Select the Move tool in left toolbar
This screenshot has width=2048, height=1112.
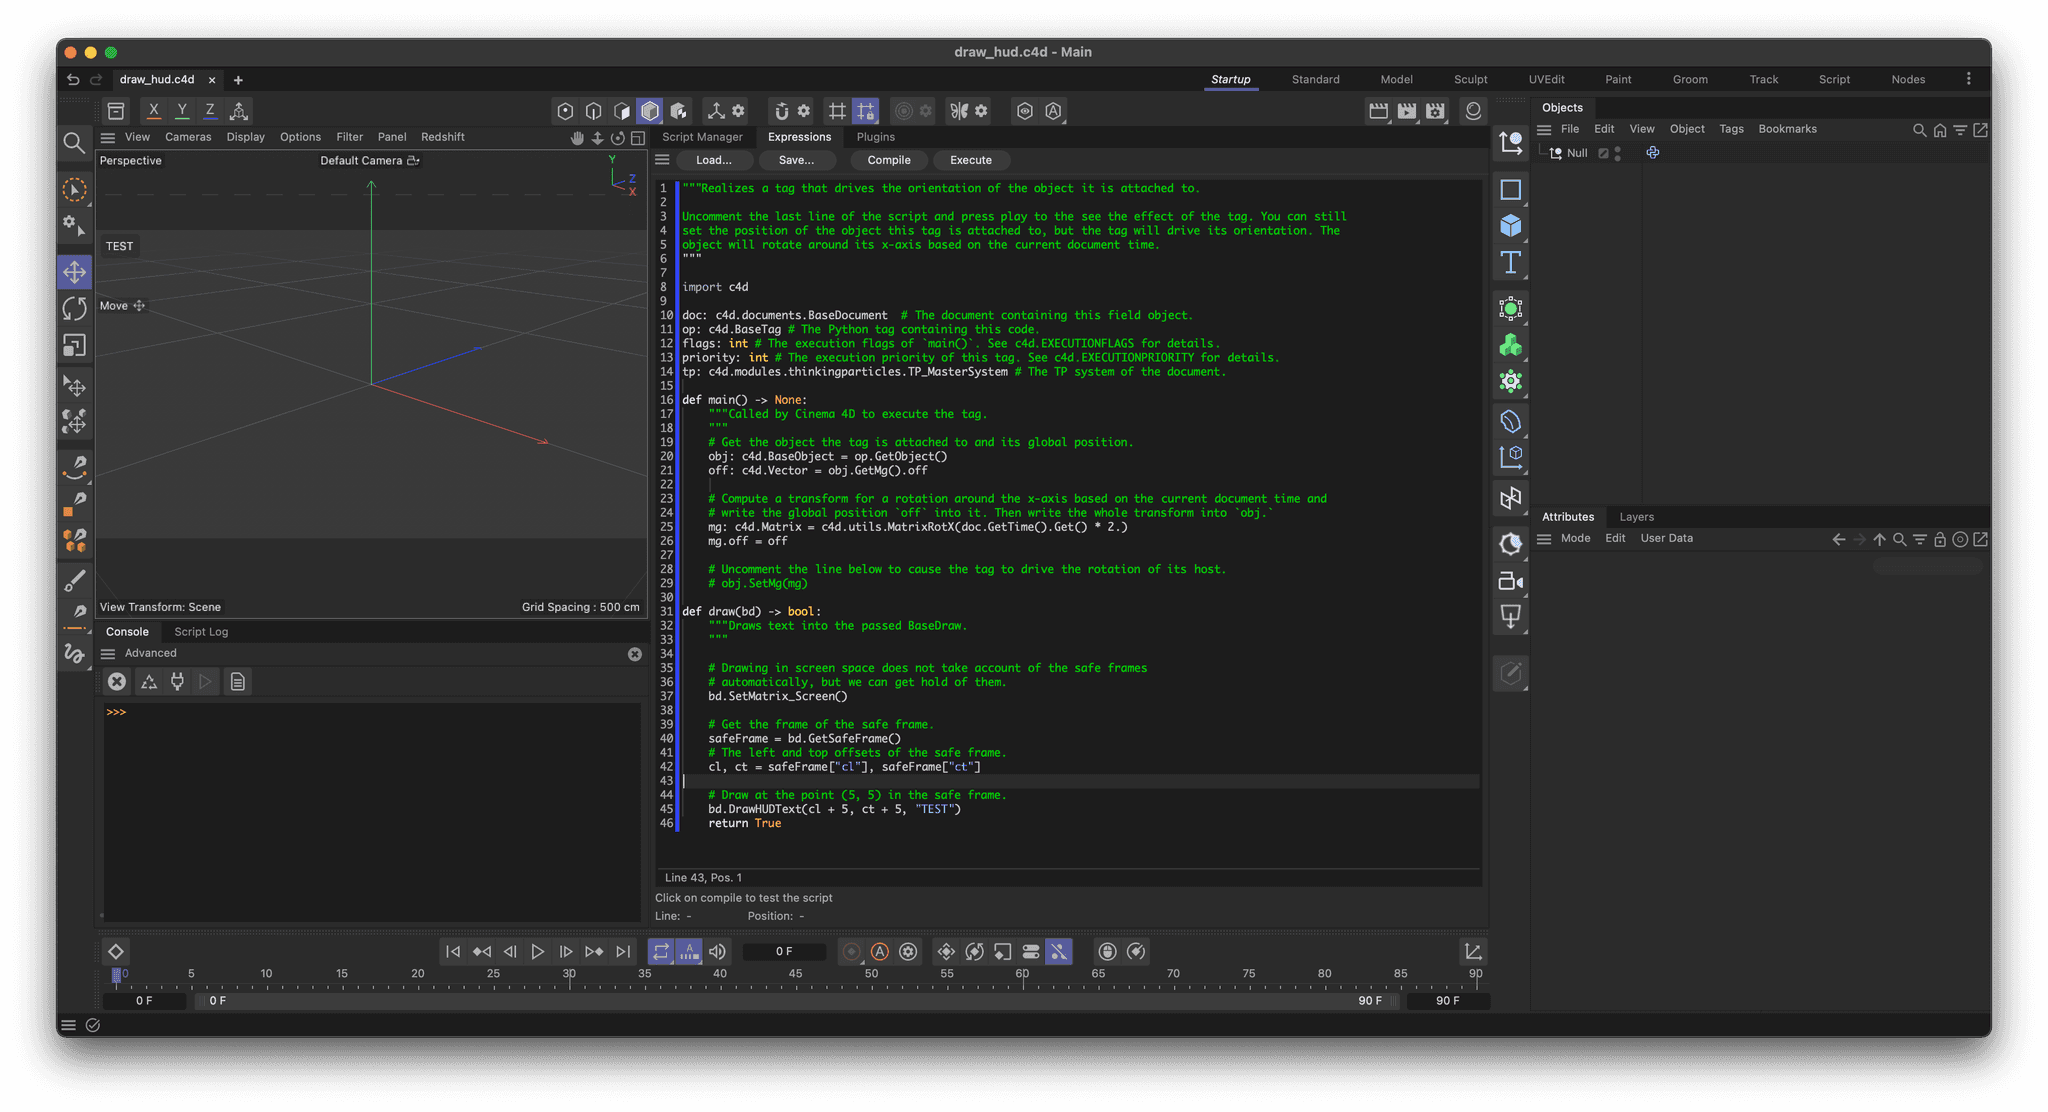click(74, 270)
